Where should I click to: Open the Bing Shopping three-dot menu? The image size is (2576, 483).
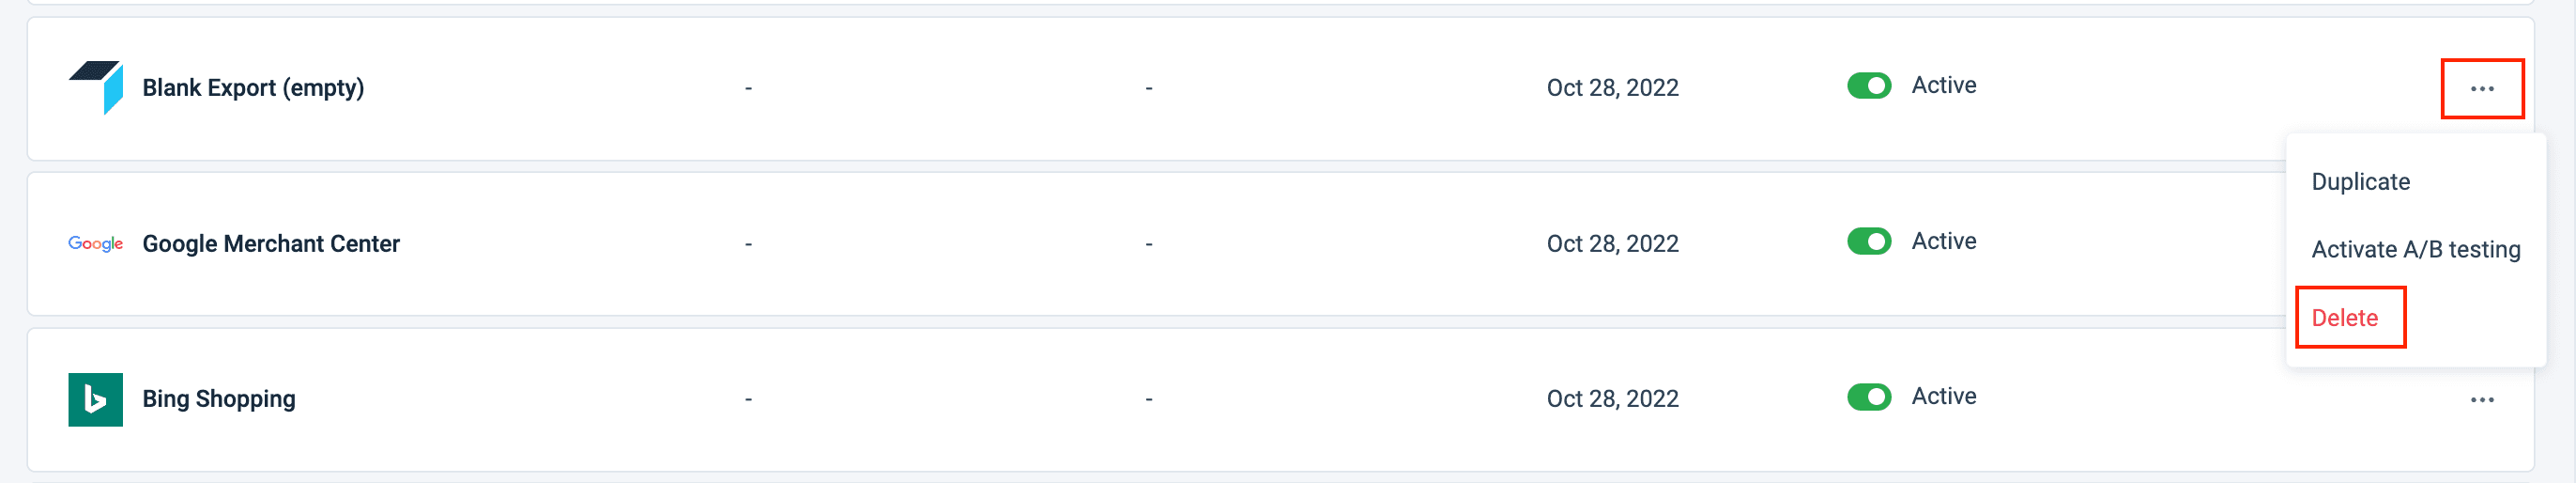tap(2482, 400)
